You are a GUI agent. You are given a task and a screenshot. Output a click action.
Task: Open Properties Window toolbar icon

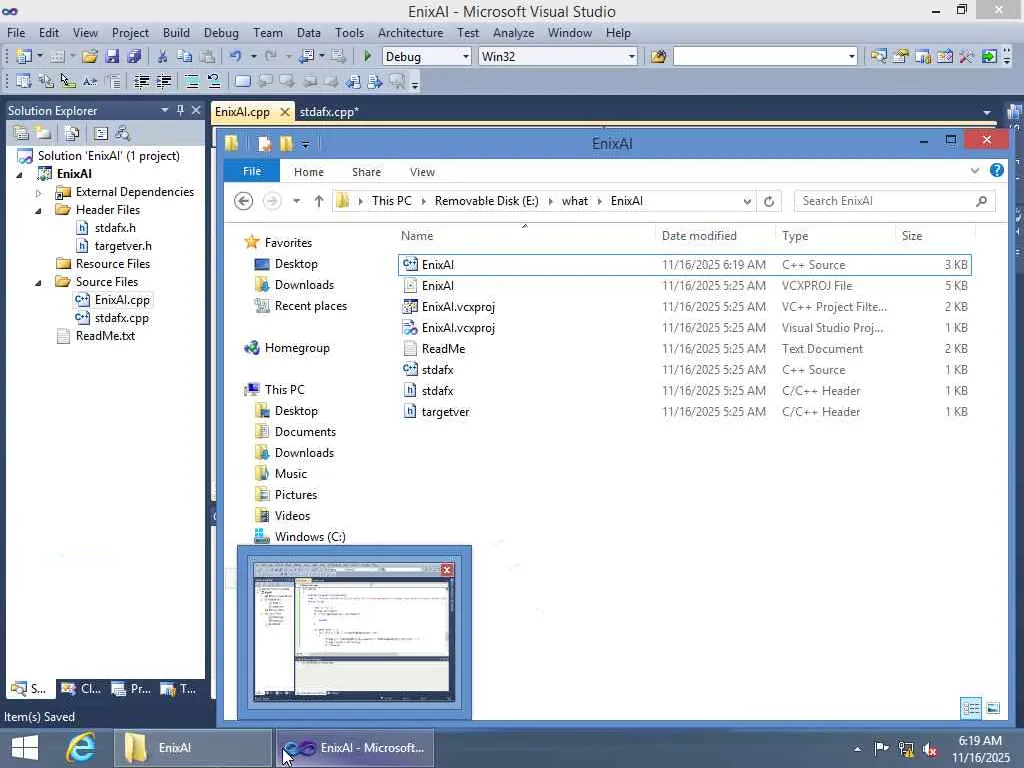(901, 56)
